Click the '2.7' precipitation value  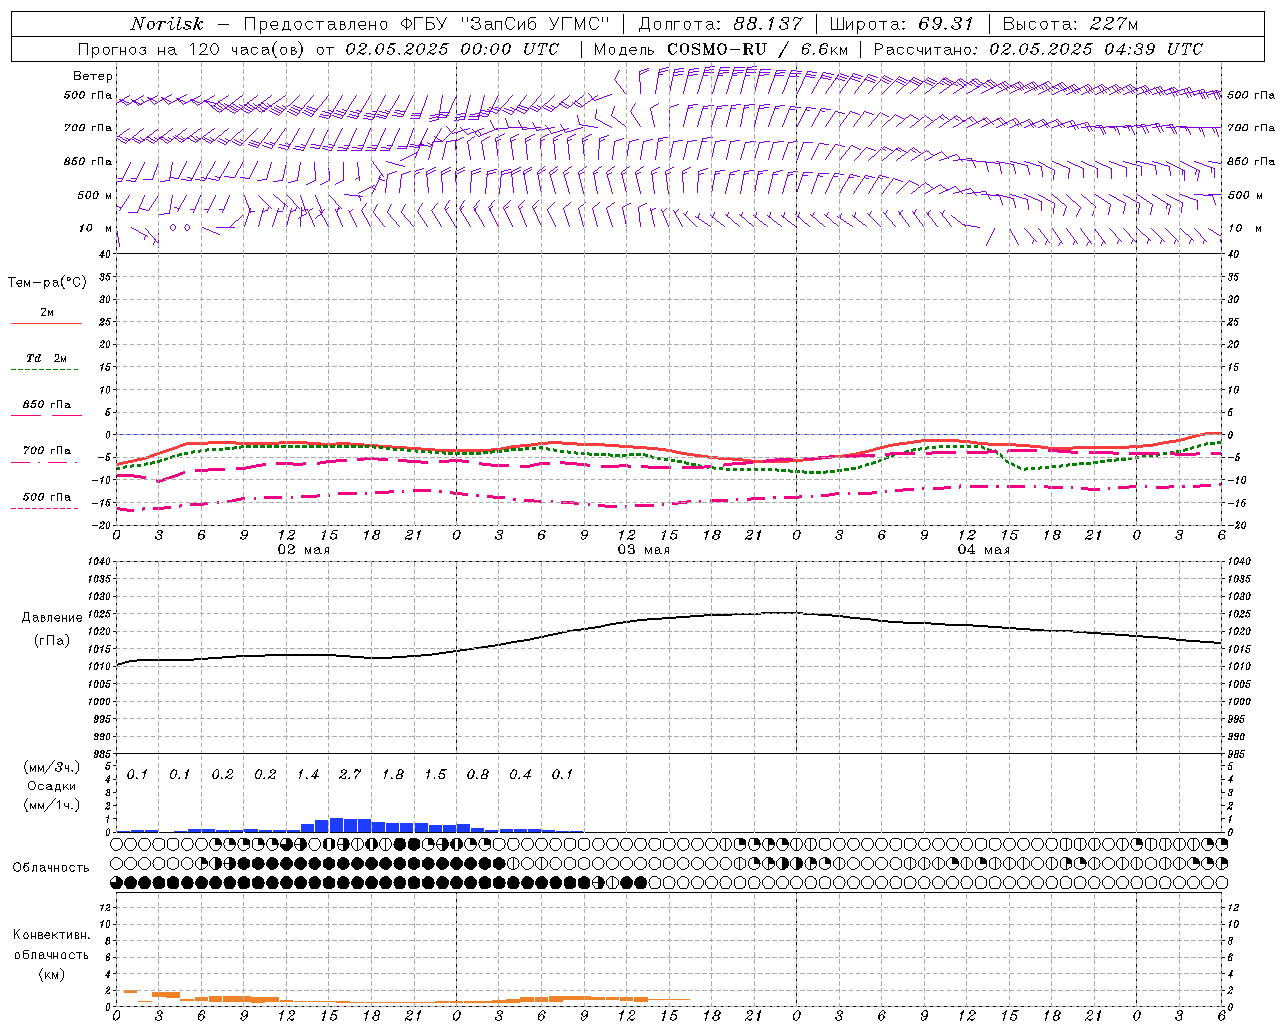tap(350, 775)
